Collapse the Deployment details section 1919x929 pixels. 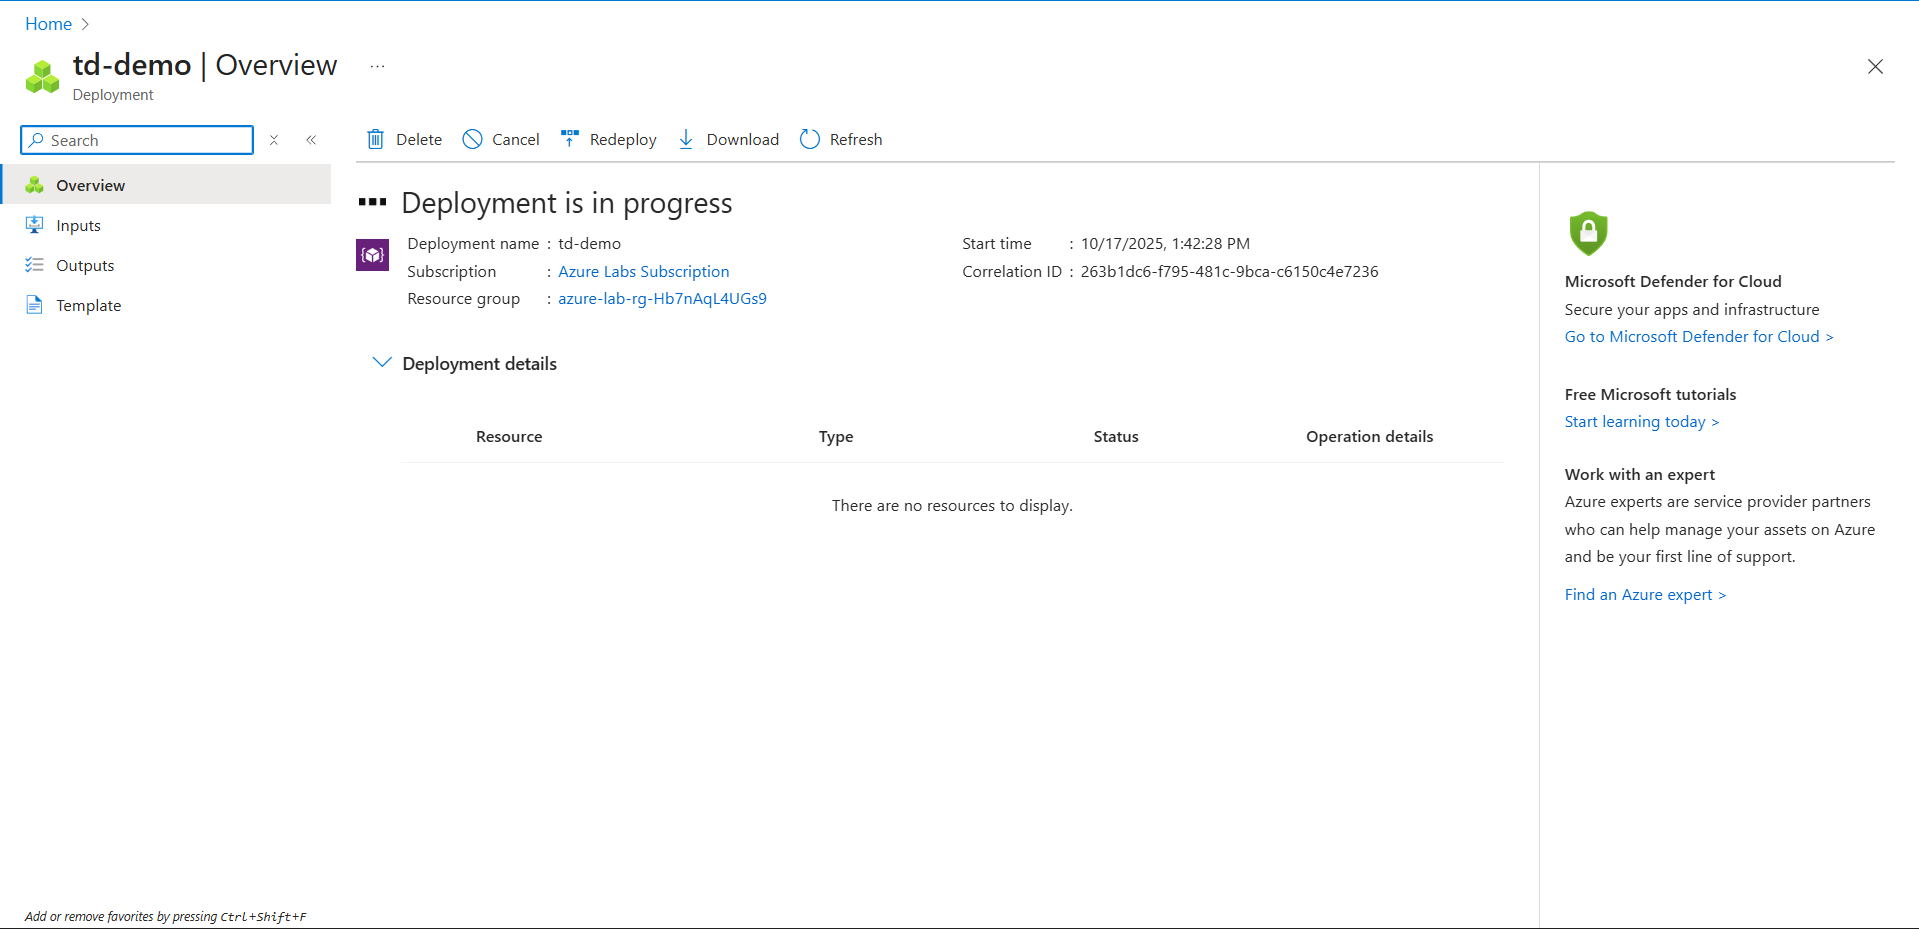click(382, 363)
